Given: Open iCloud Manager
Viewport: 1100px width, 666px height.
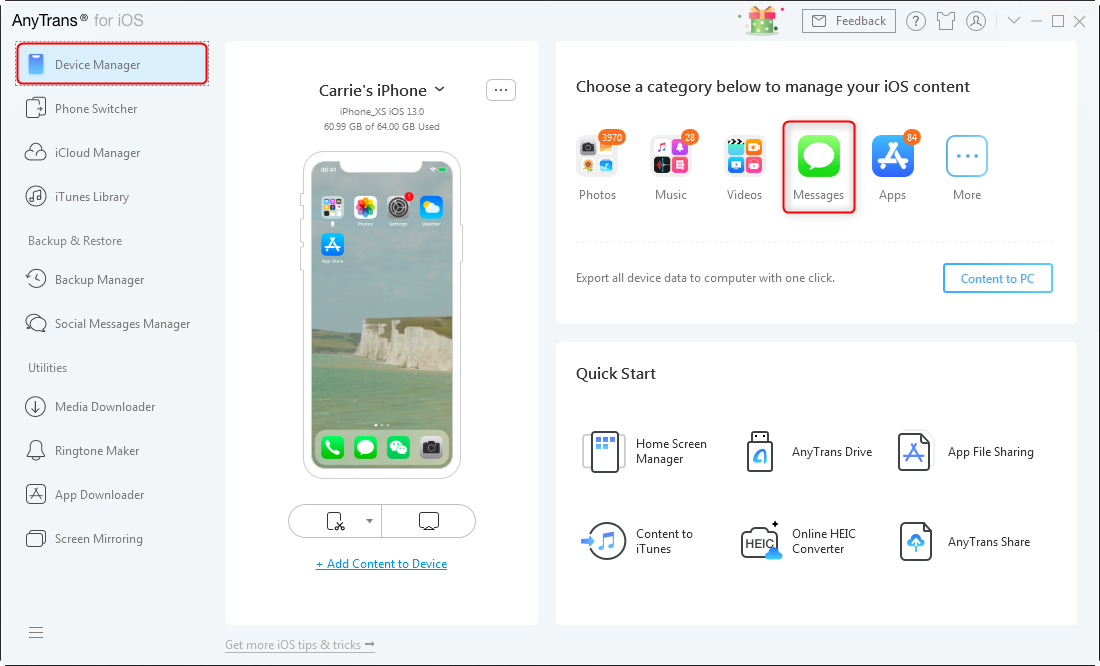Looking at the screenshot, I should (x=83, y=153).
